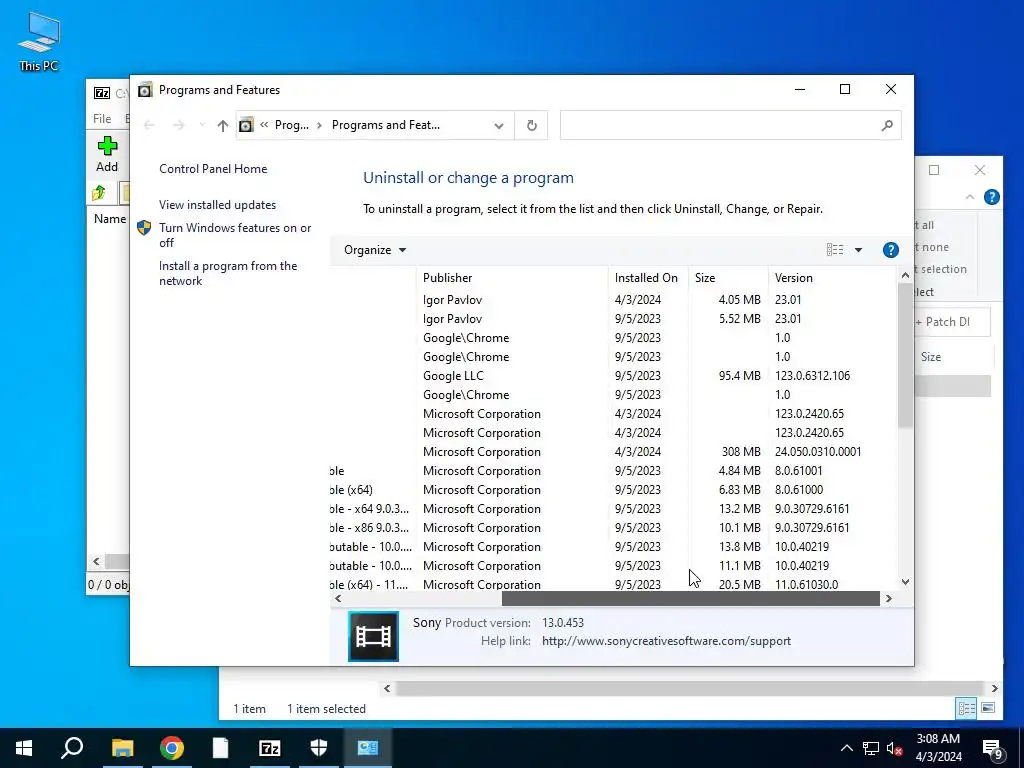The image size is (1024, 768).
Task: Click the search magnifier icon
Action: point(886,125)
